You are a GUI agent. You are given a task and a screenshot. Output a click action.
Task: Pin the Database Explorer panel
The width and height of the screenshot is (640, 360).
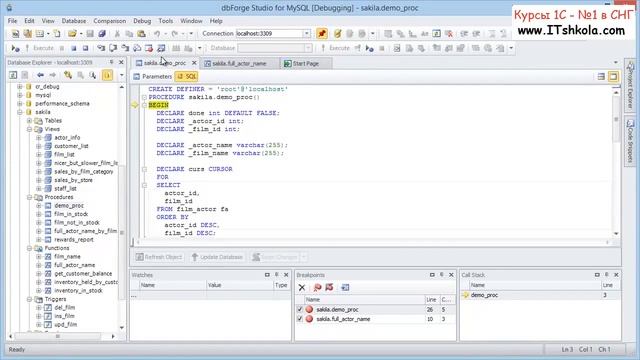(111, 62)
